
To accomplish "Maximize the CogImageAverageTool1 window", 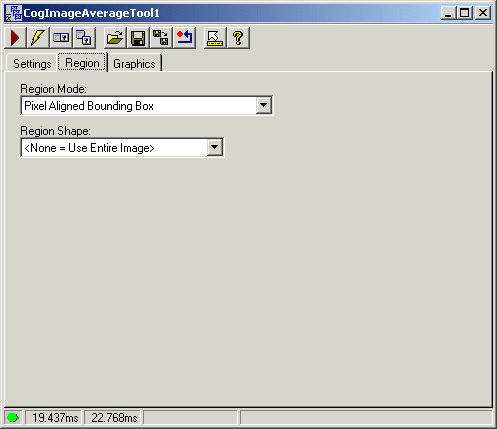I will (x=464, y=13).
